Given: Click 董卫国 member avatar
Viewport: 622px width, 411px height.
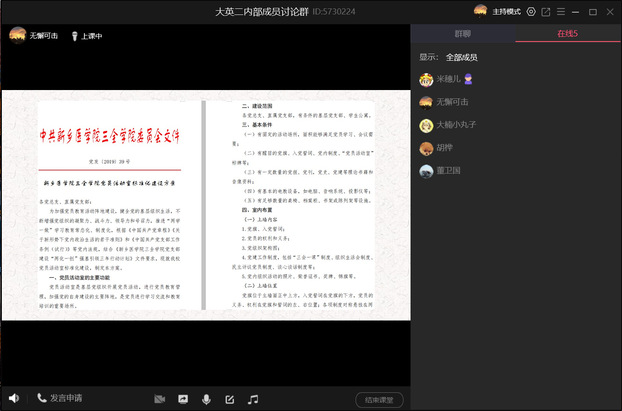Looking at the screenshot, I should point(426,171).
